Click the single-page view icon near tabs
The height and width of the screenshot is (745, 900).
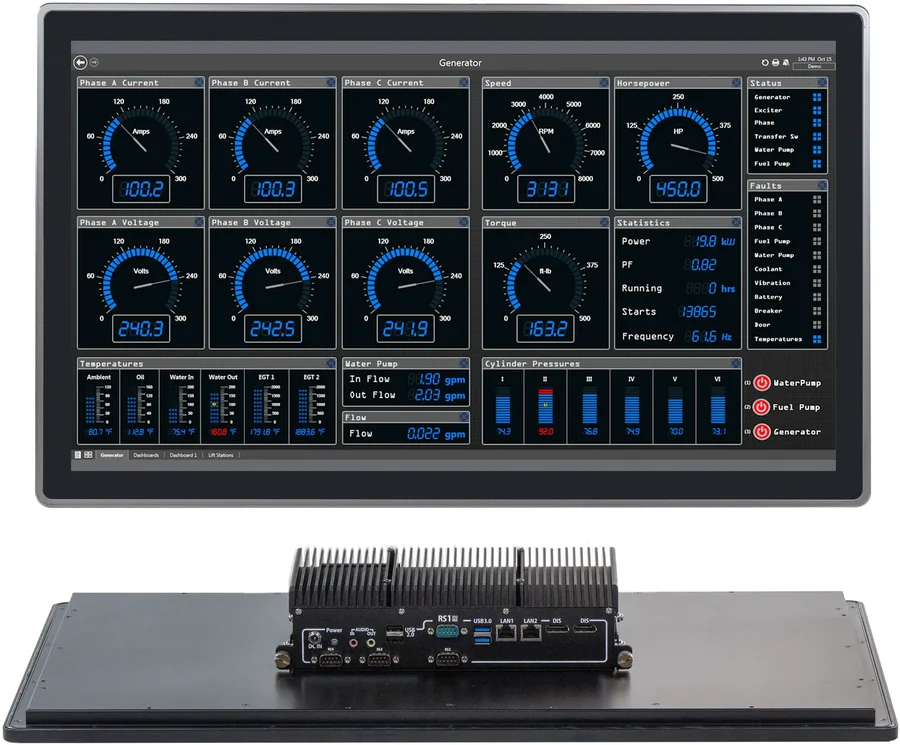click(x=78, y=455)
